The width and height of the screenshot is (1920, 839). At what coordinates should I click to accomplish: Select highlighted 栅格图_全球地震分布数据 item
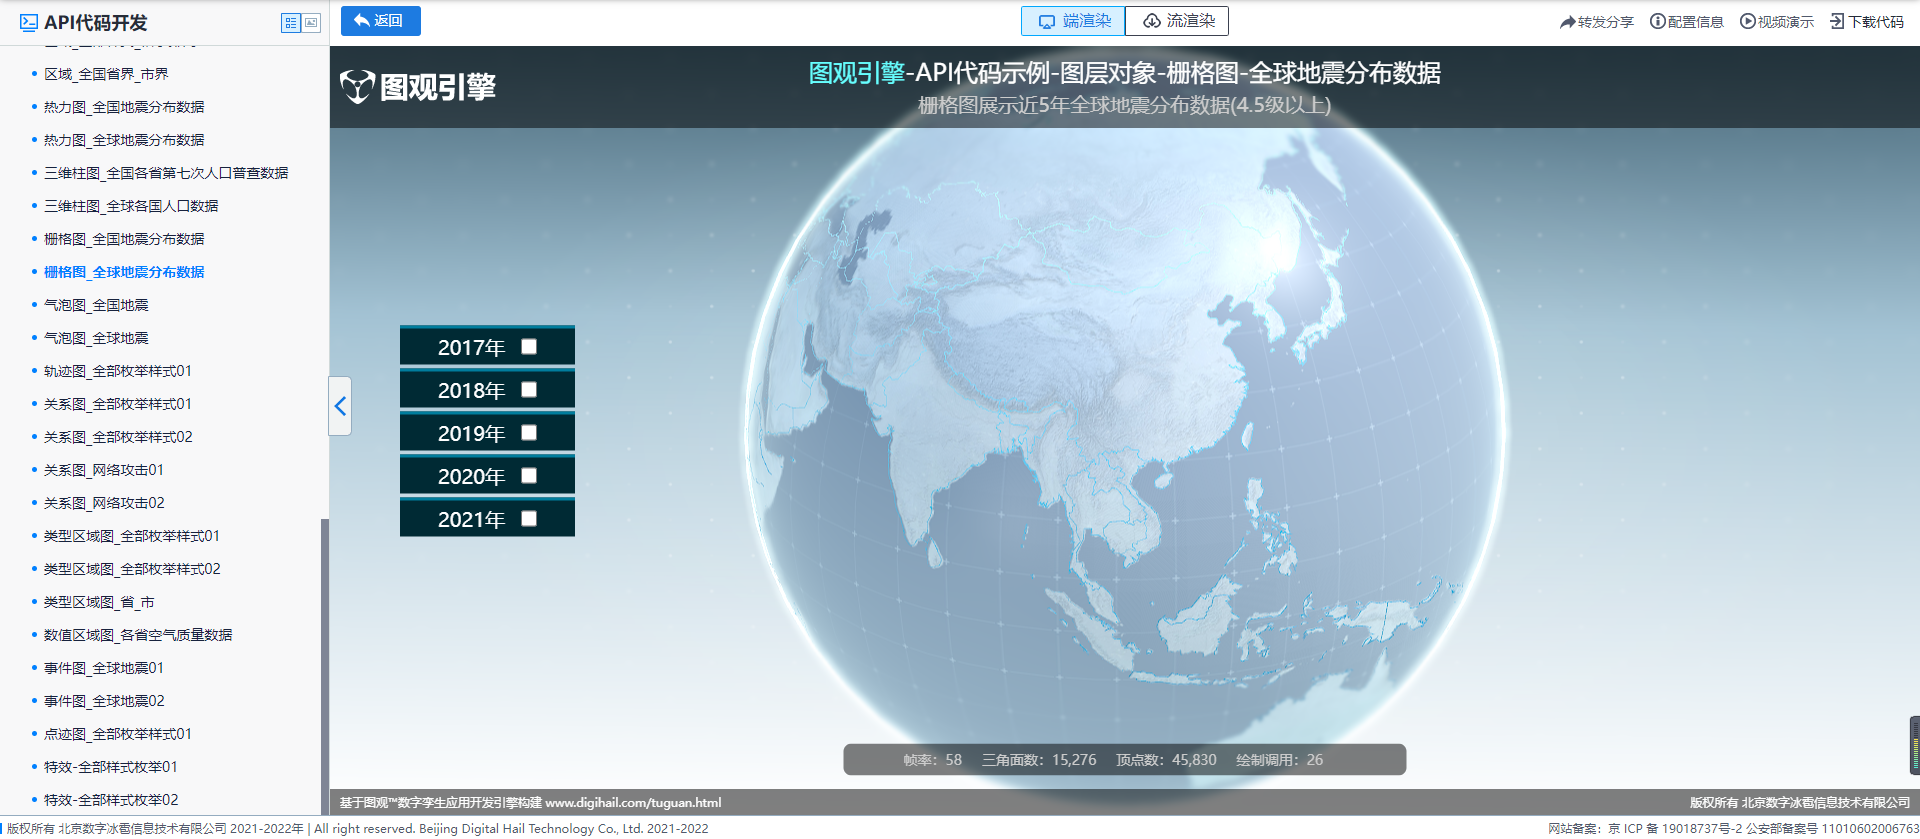pos(124,272)
